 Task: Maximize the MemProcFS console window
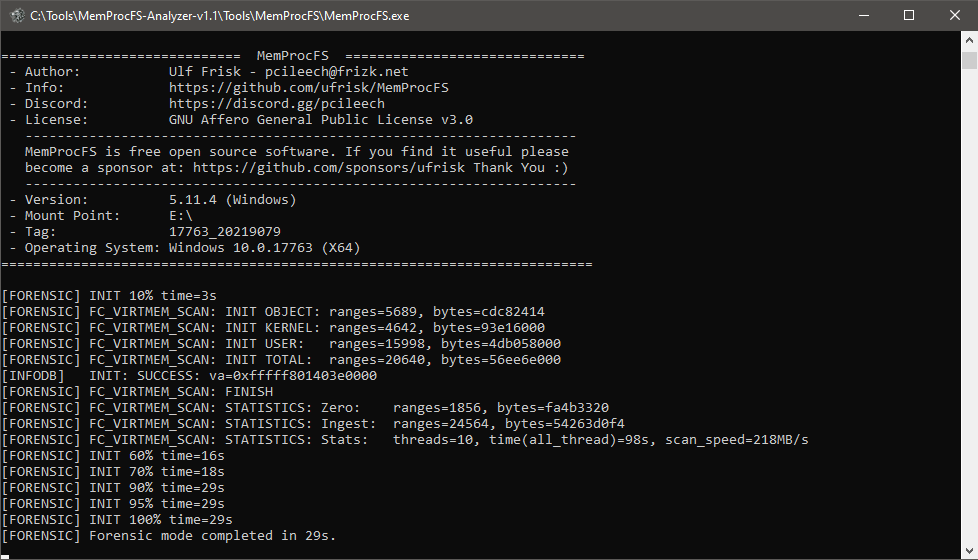point(908,15)
